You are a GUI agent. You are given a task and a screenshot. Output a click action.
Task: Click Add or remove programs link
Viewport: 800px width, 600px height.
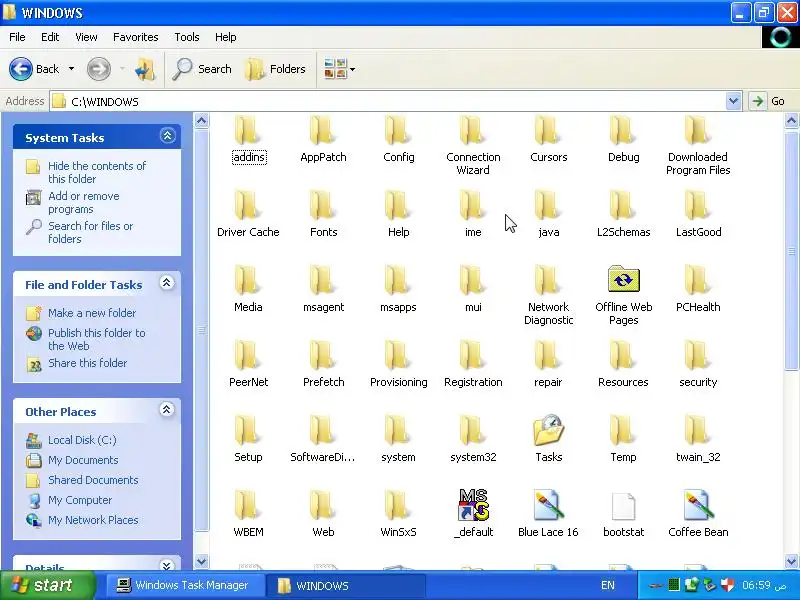[x=84, y=203]
